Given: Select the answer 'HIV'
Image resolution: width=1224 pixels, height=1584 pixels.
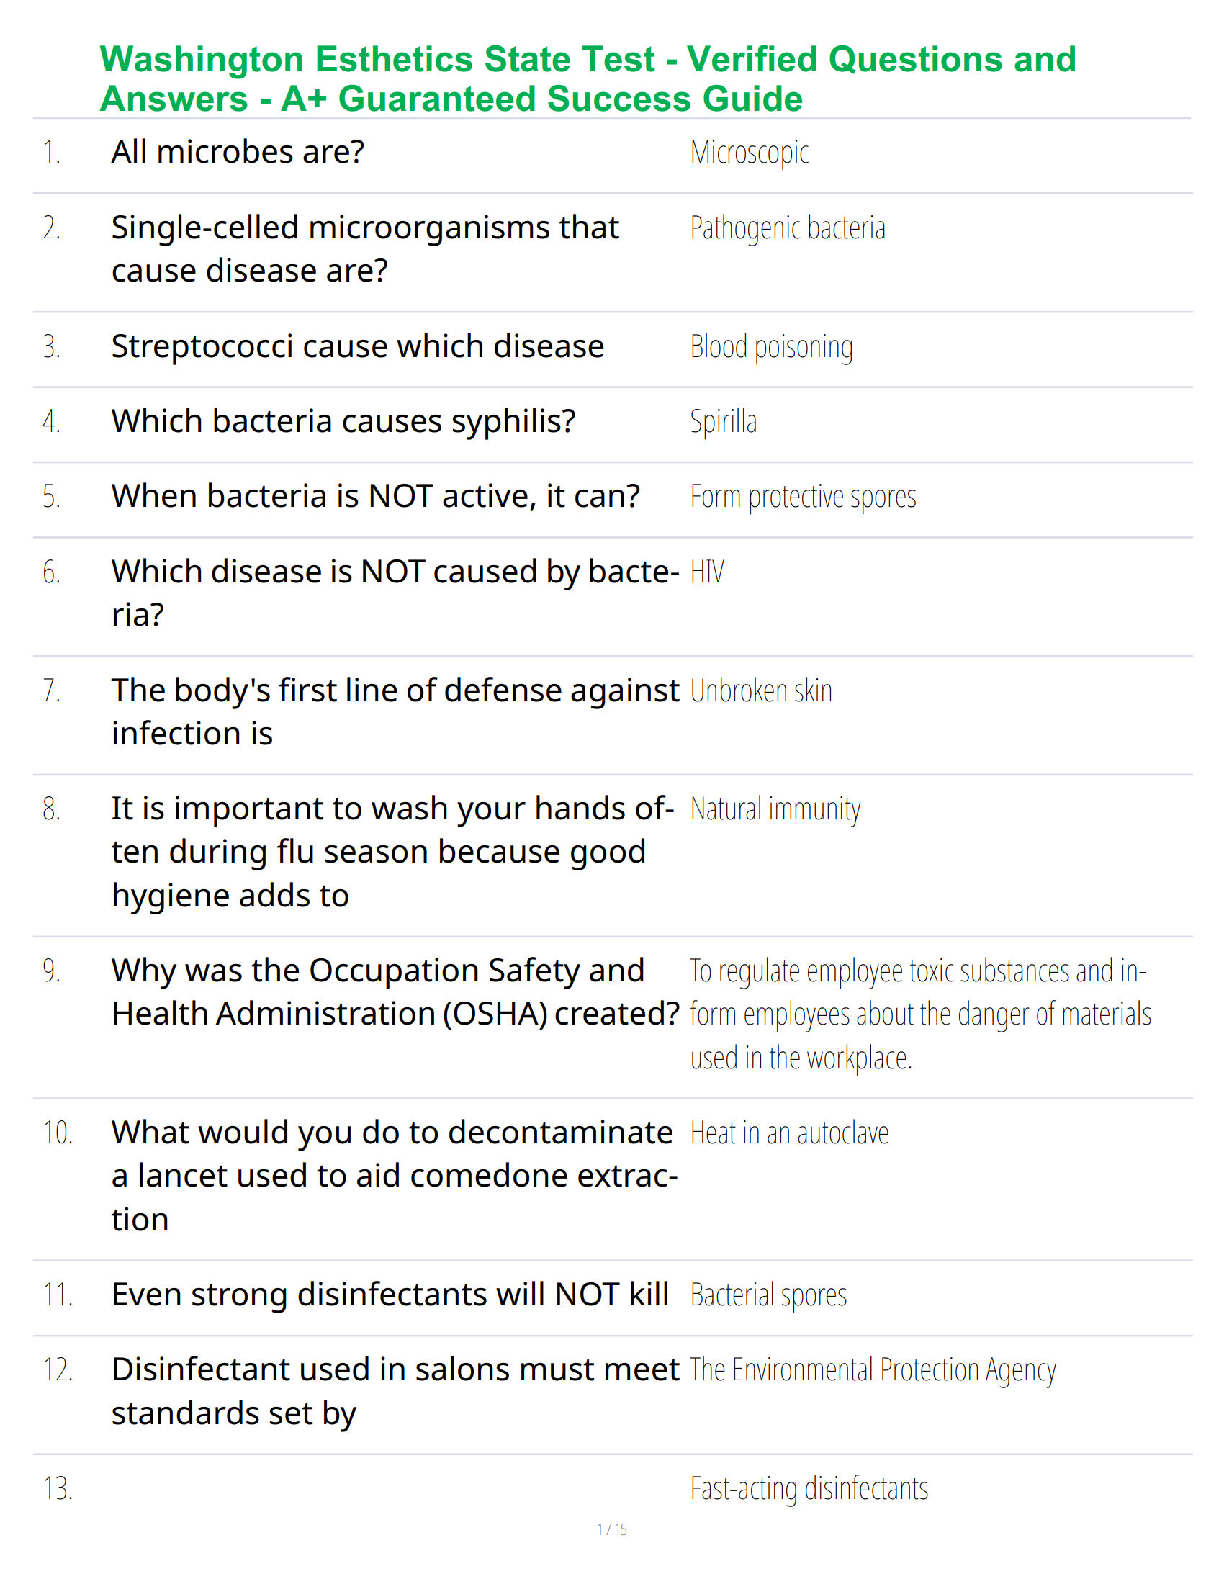Looking at the screenshot, I should [707, 572].
